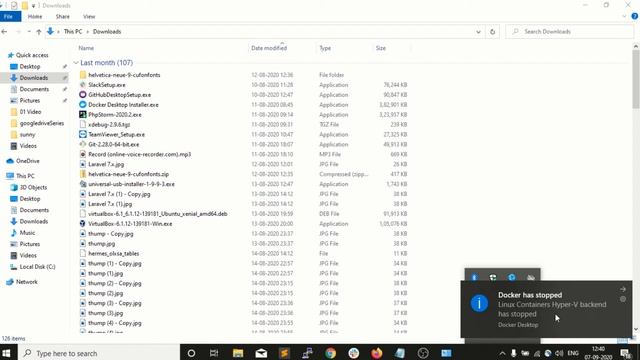Refresh the Downloads folder view
The width and height of the screenshot is (640, 360).
pos(492,31)
